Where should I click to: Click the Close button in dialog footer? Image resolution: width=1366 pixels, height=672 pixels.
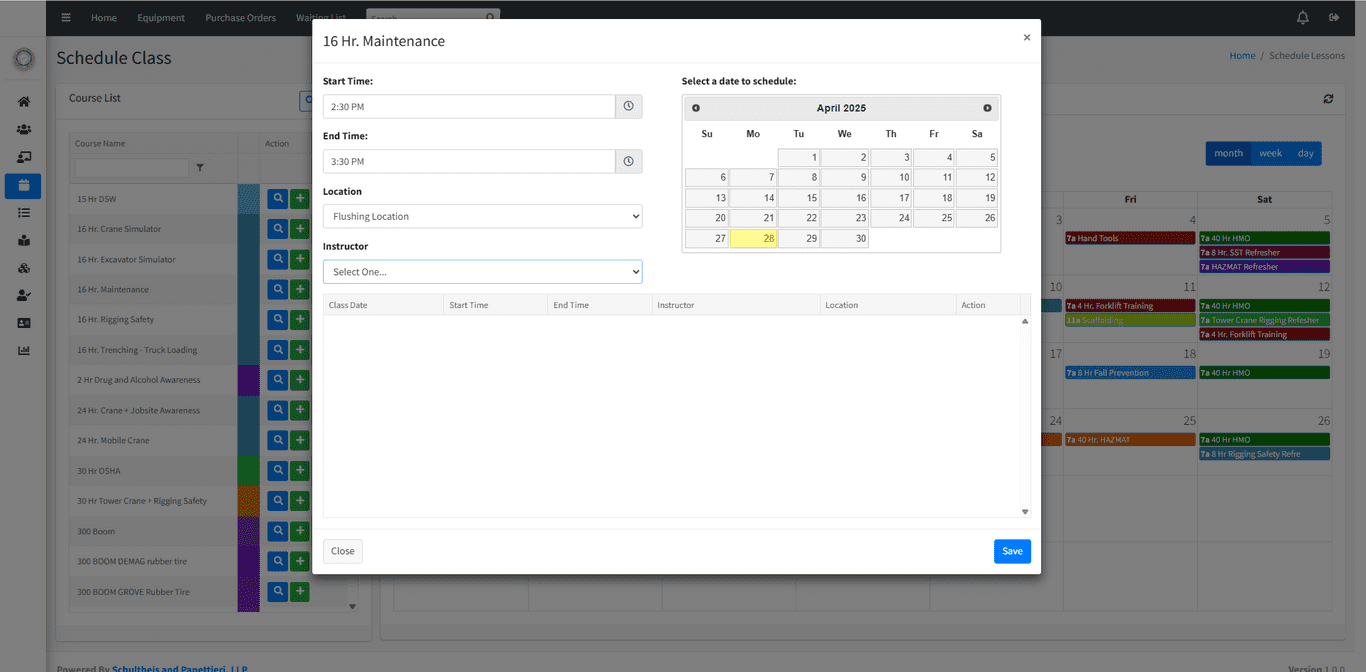[x=343, y=551]
